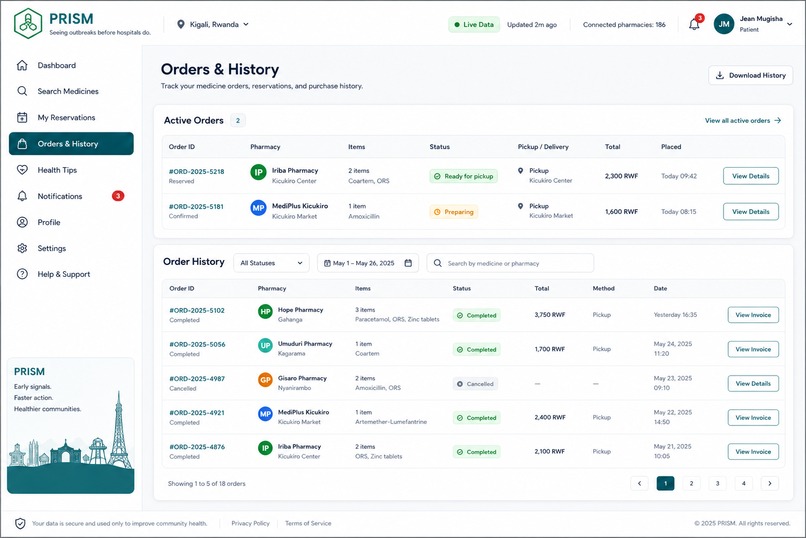
Task: Click the 2,300 RWF total
Action: pyautogui.click(x=621, y=176)
